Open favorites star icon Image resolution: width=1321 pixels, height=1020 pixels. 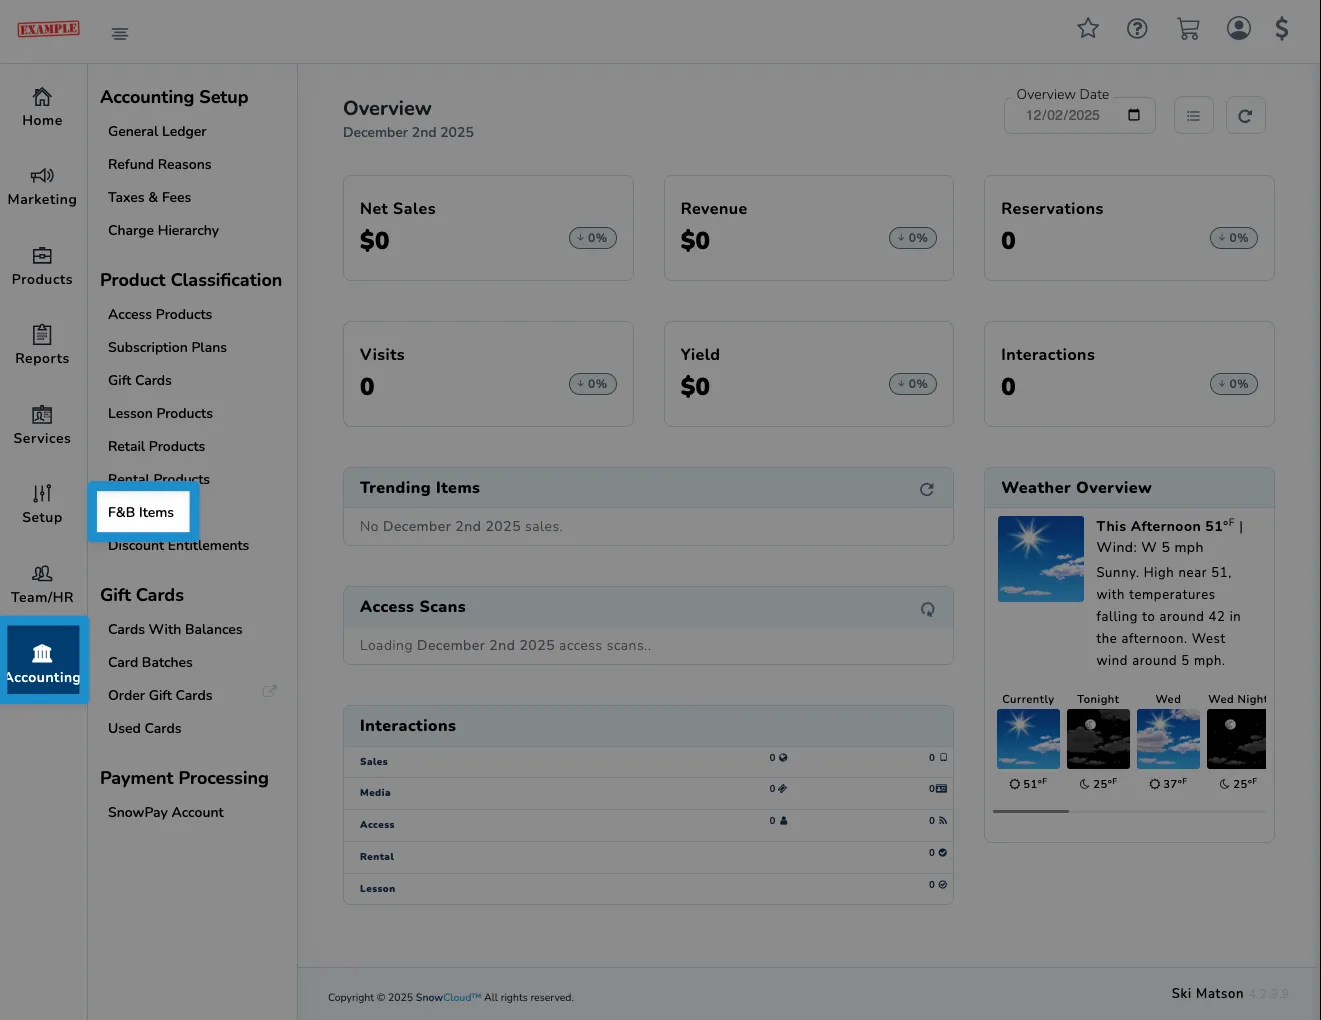[x=1088, y=29]
